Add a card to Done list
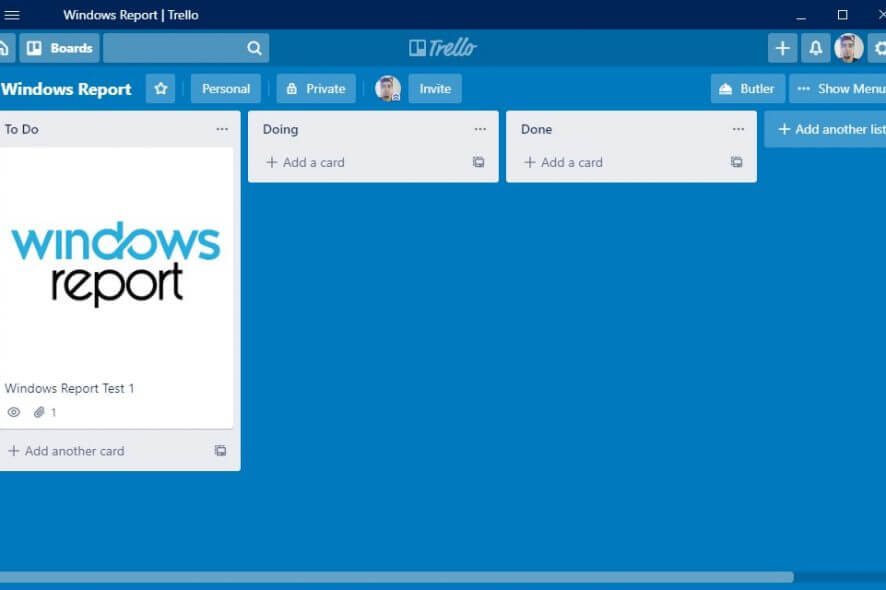Viewport: 886px width, 590px height. point(564,163)
